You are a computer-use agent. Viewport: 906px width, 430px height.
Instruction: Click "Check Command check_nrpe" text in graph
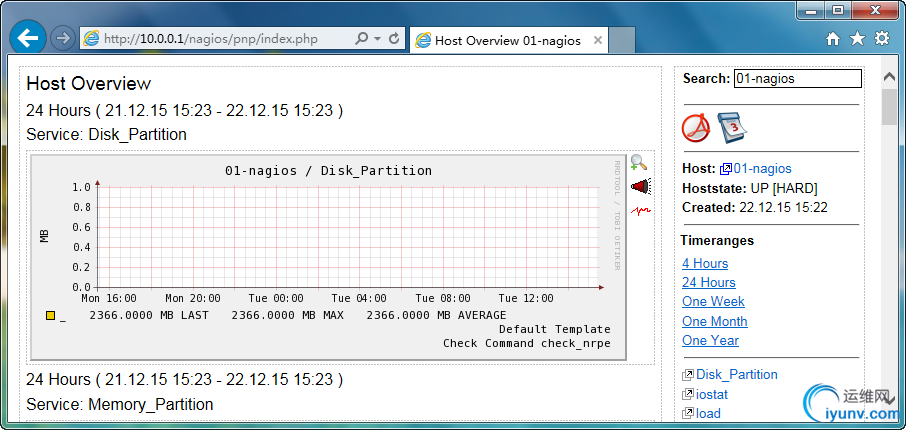(527, 343)
